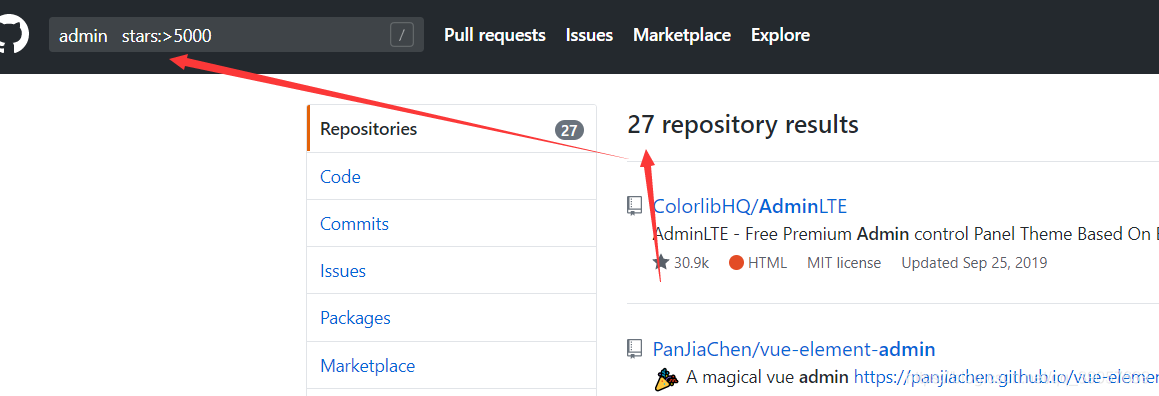
Task: Open Explore in top navigation
Action: coord(780,35)
